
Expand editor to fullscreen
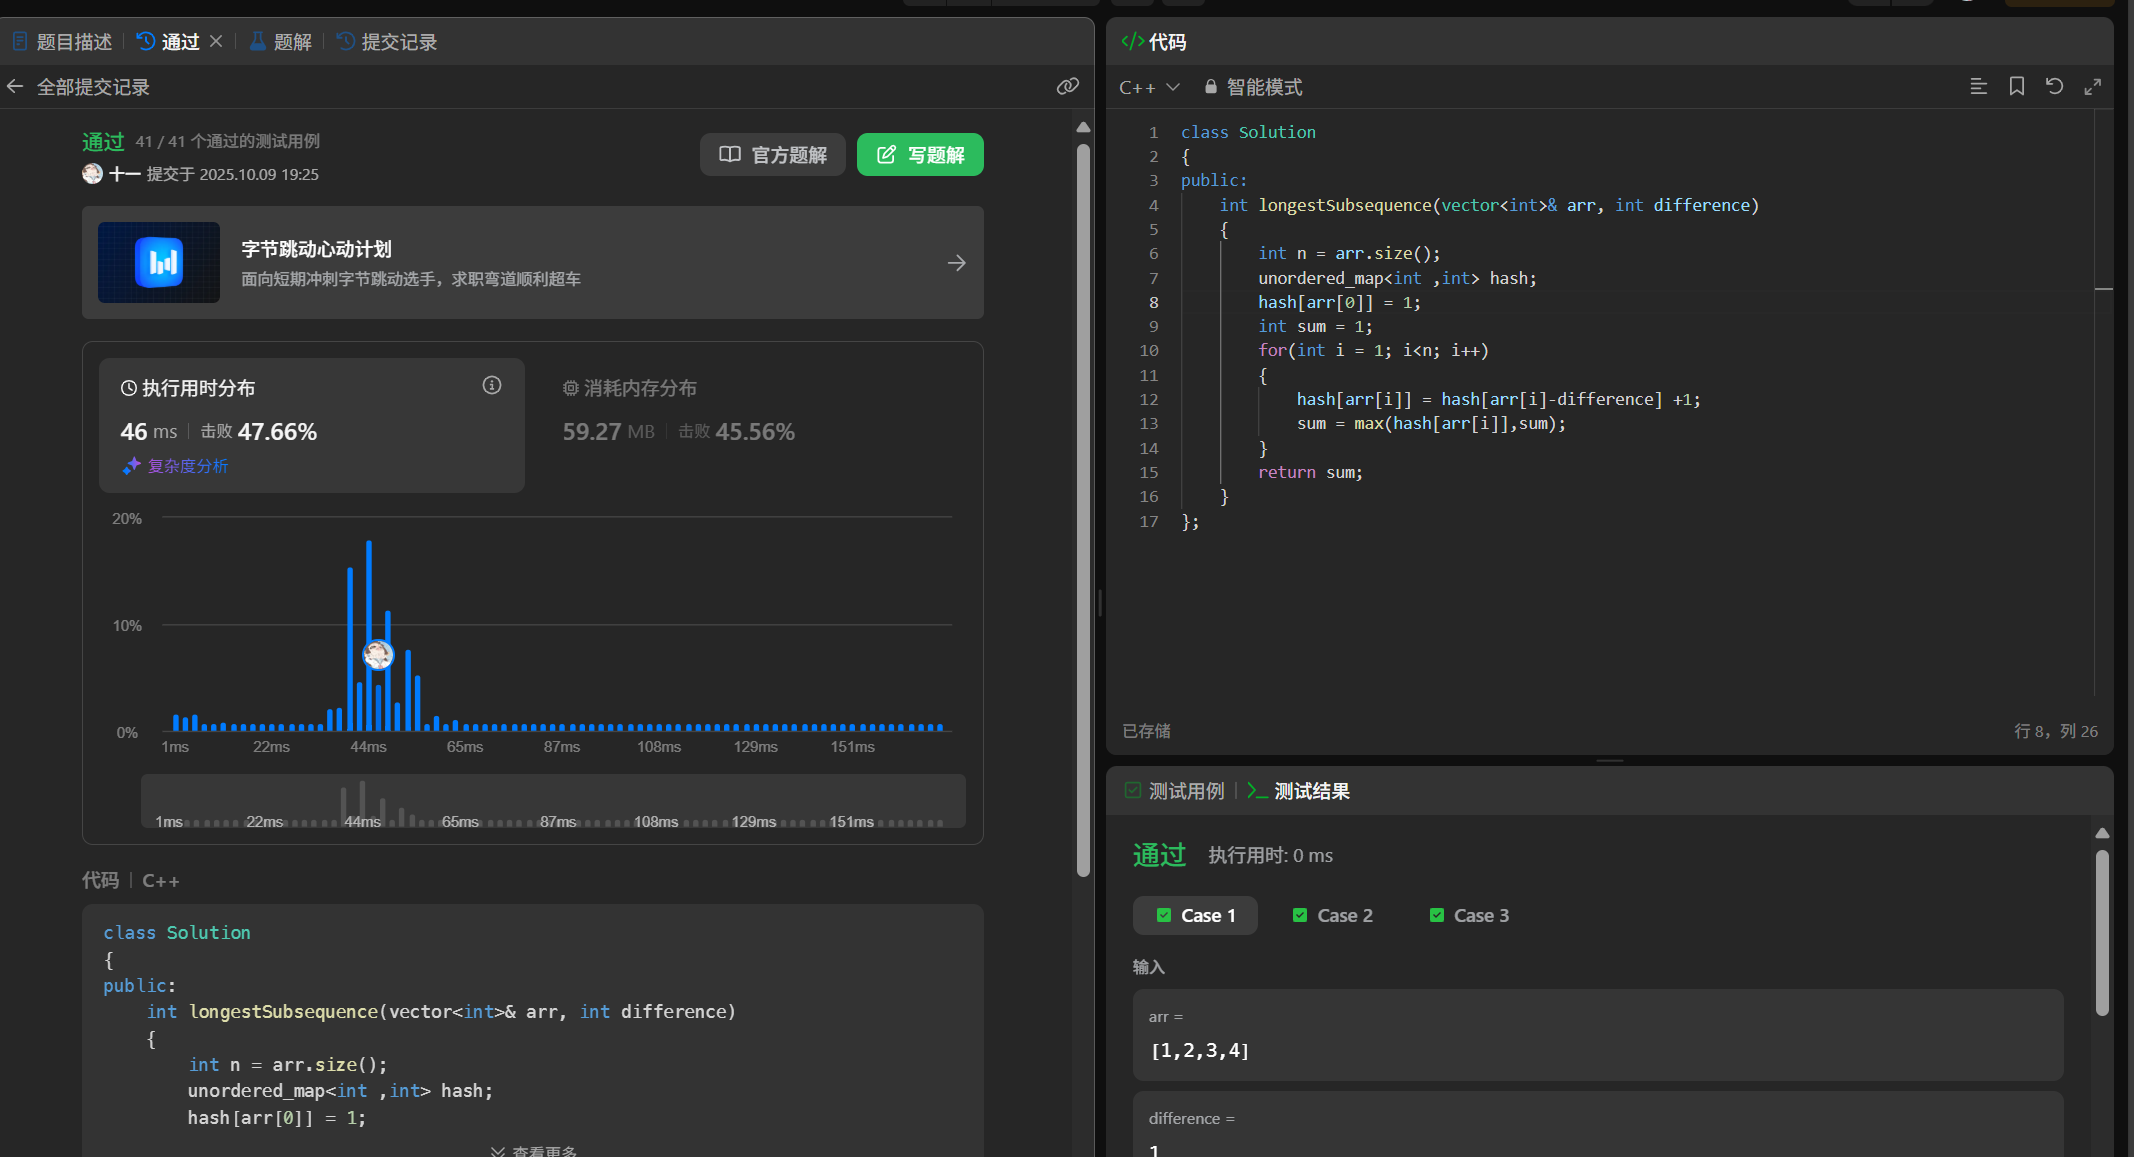point(2092,87)
